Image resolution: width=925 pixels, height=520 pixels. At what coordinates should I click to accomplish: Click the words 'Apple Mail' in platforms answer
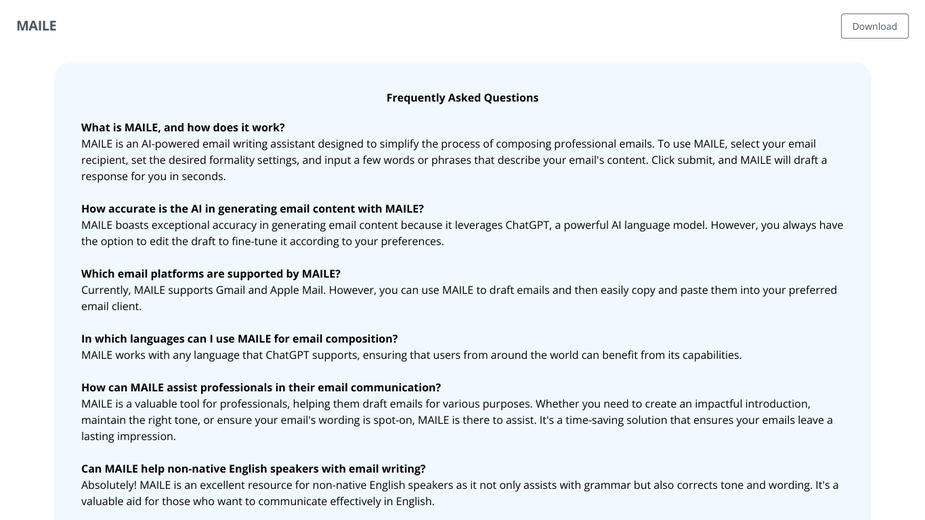click(x=297, y=290)
